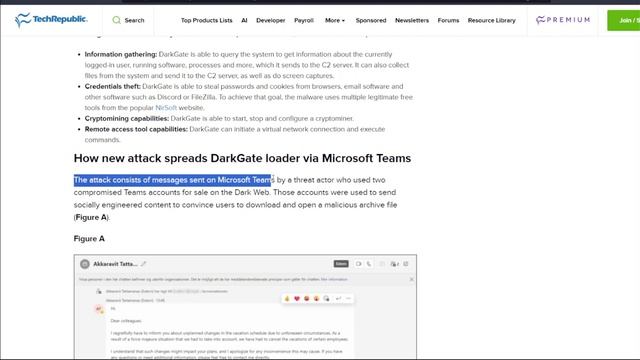The image size is (640, 360).
Task: Click Remote access tool capabilities label
Action: tap(136, 129)
